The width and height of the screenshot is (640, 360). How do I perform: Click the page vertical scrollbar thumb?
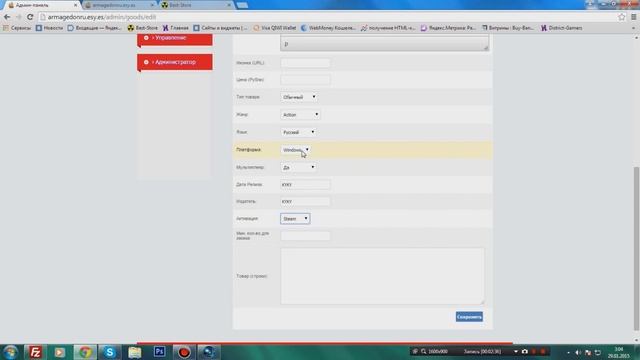636,248
